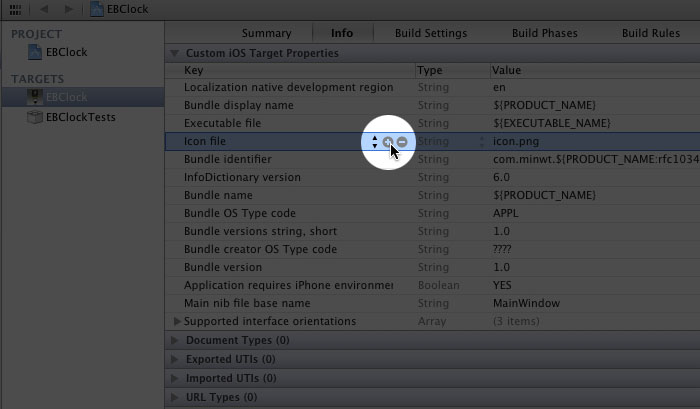Select the Info tab
This screenshot has width=700, height=409.
click(342, 33)
